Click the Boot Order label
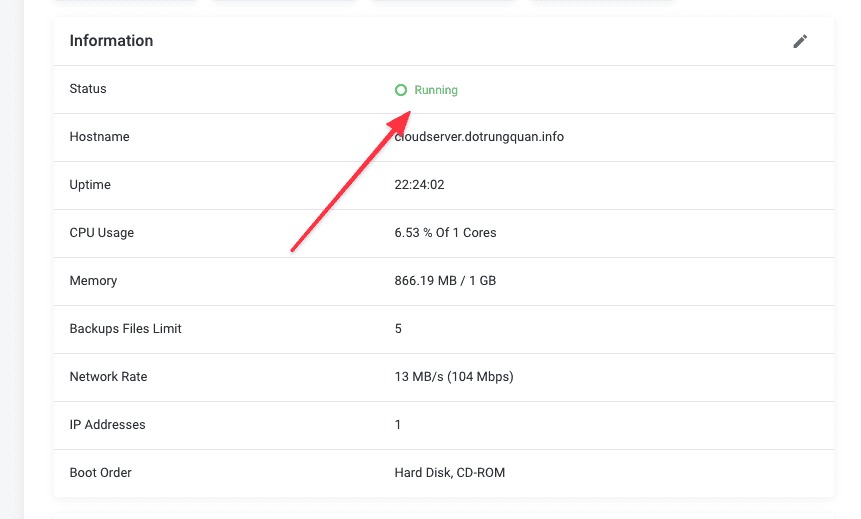The width and height of the screenshot is (861, 519). point(100,473)
